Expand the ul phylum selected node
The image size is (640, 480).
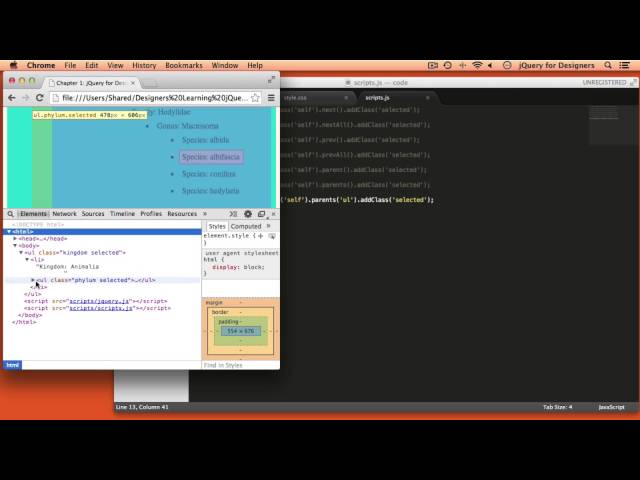pos(33,280)
